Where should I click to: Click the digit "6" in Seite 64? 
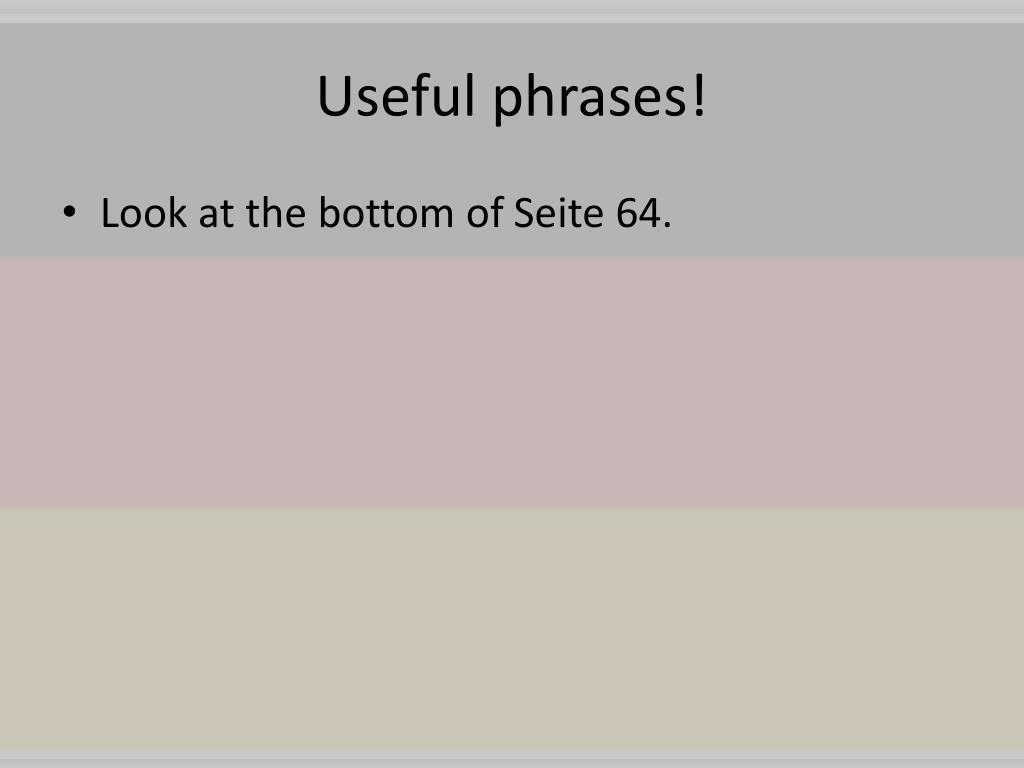(x=628, y=214)
